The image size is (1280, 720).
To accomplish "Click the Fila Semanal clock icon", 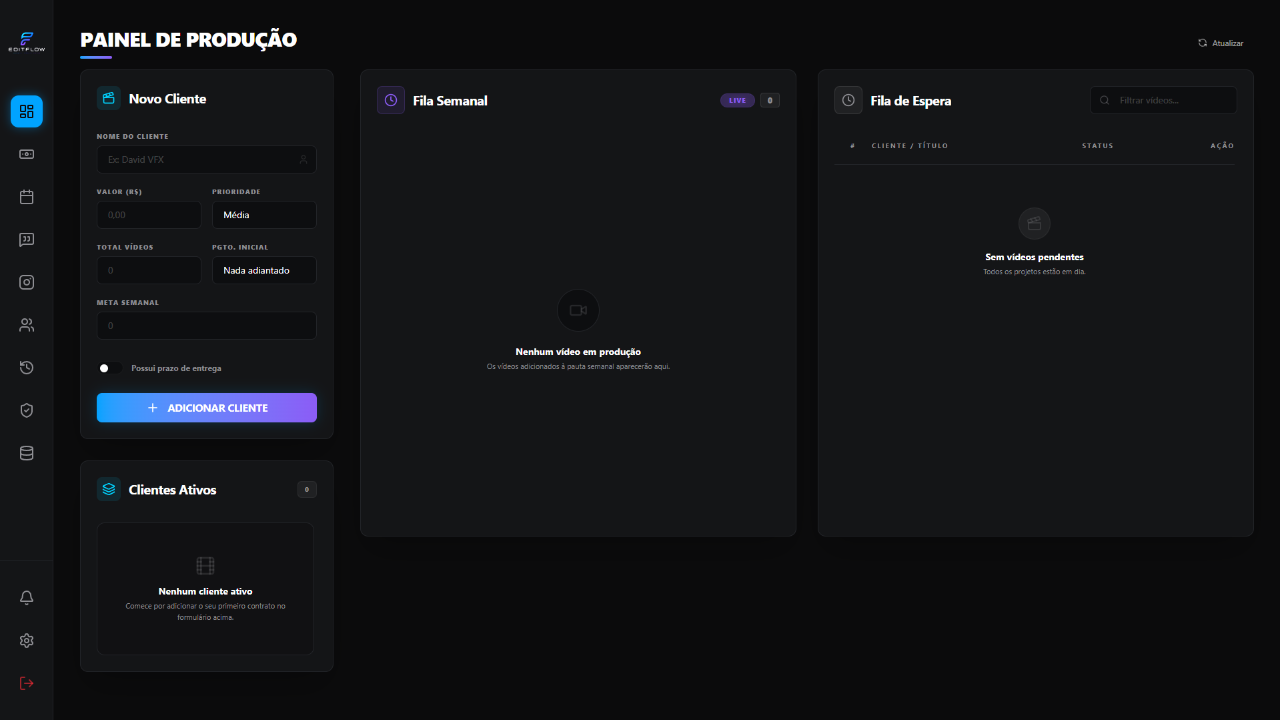I will [391, 100].
